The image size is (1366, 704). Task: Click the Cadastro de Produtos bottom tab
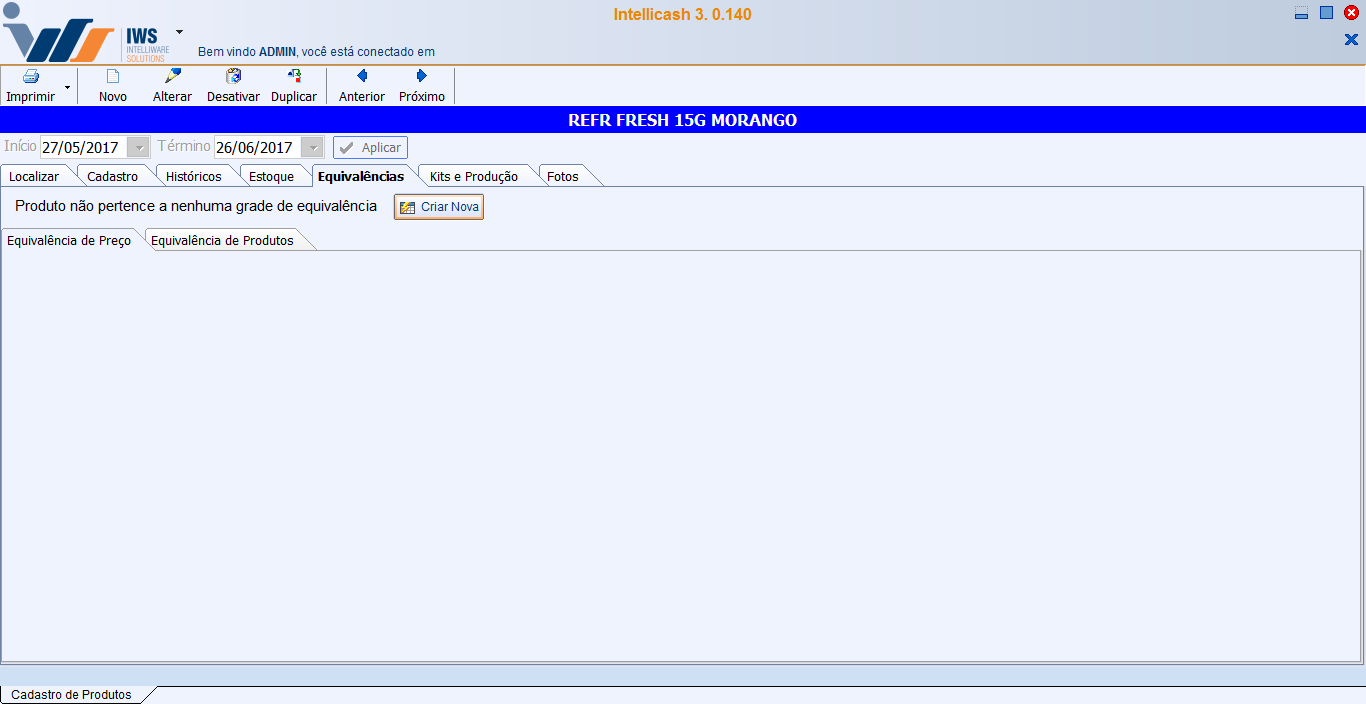point(71,694)
